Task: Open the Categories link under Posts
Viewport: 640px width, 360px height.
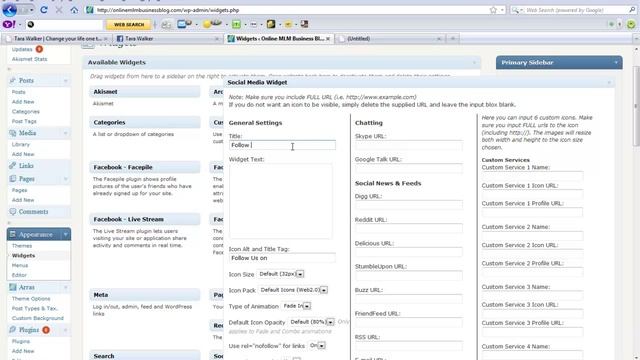Action: click(x=26, y=111)
